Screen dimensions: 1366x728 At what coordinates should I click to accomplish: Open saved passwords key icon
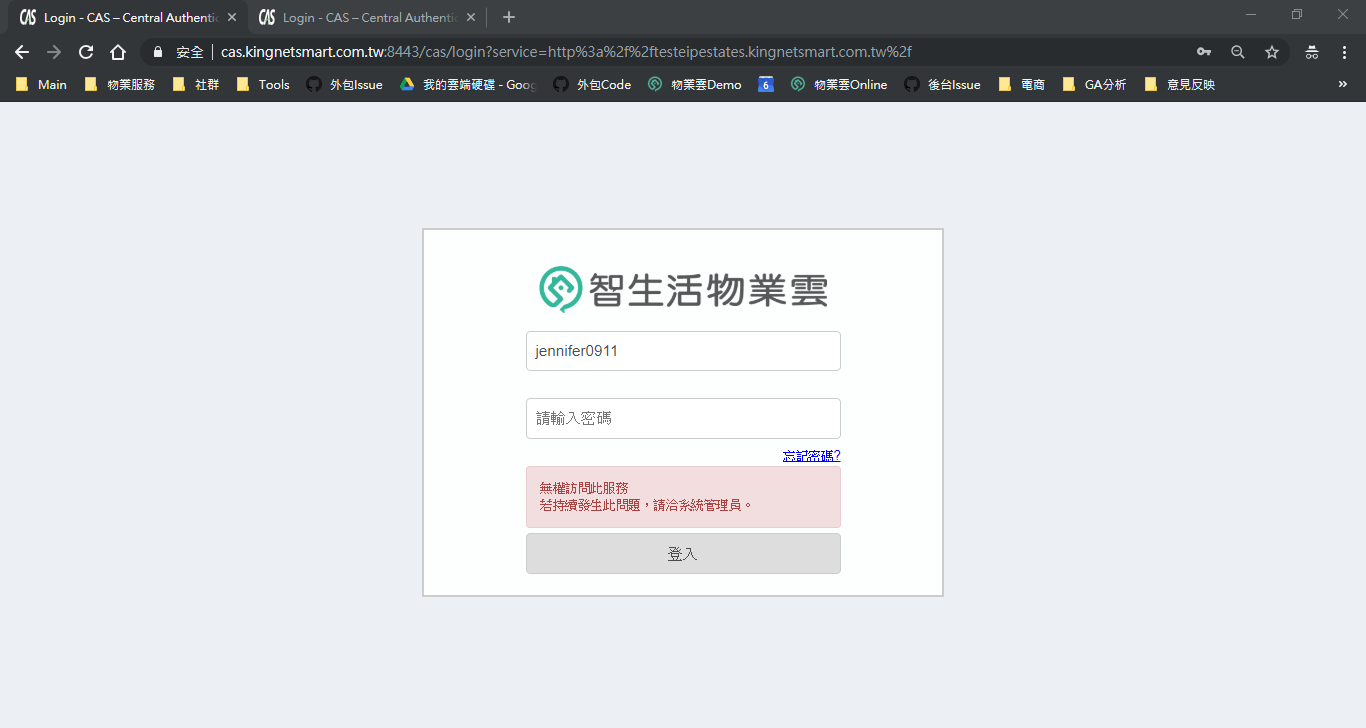1204,52
